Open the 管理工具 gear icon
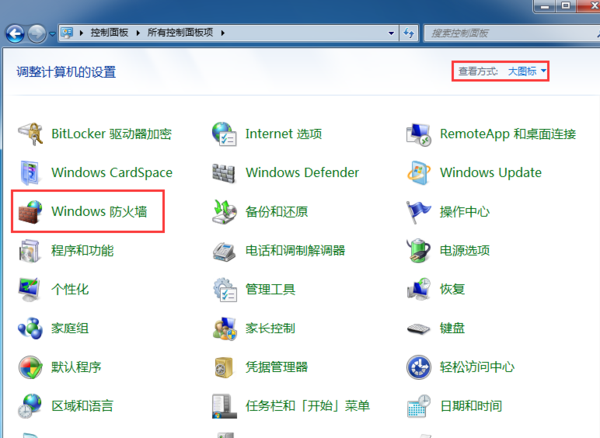The width and height of the screenshot is (600, 438). (x=225, y=290)
